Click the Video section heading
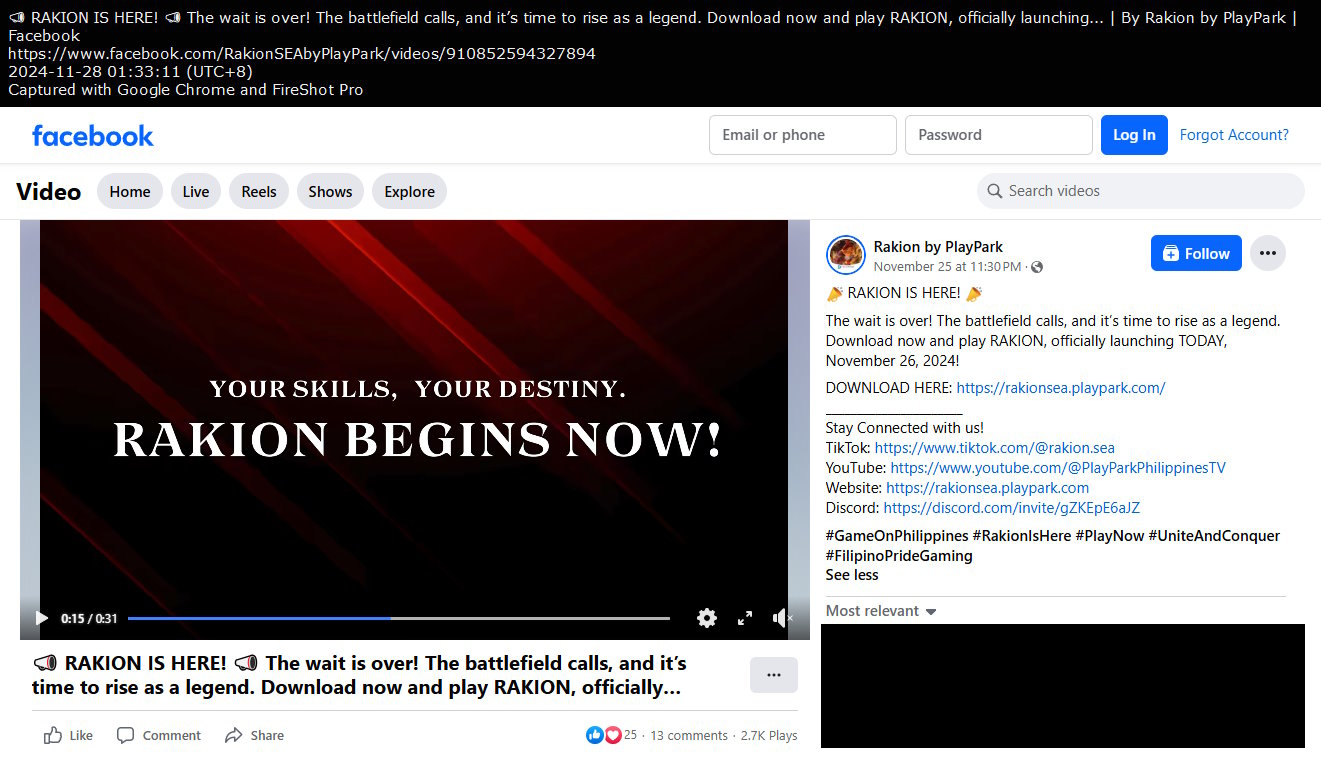The height and width of the screenshot is (758, 1321). (49, 191)
